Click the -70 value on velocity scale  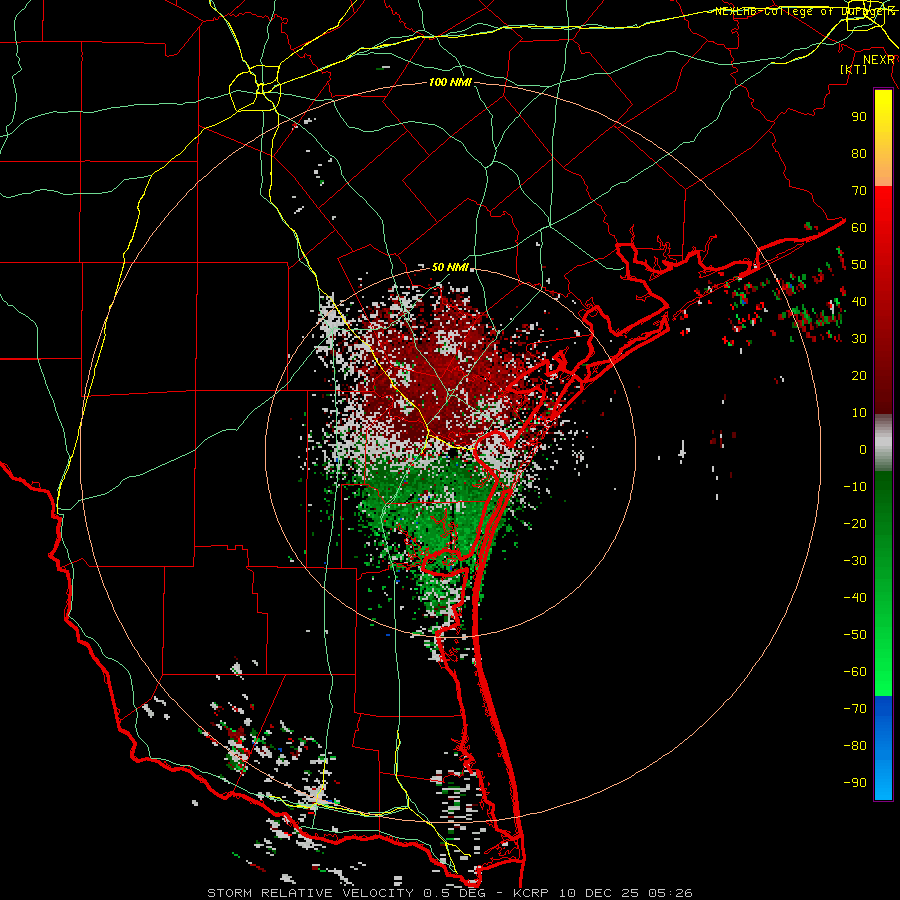coord(855,709)
